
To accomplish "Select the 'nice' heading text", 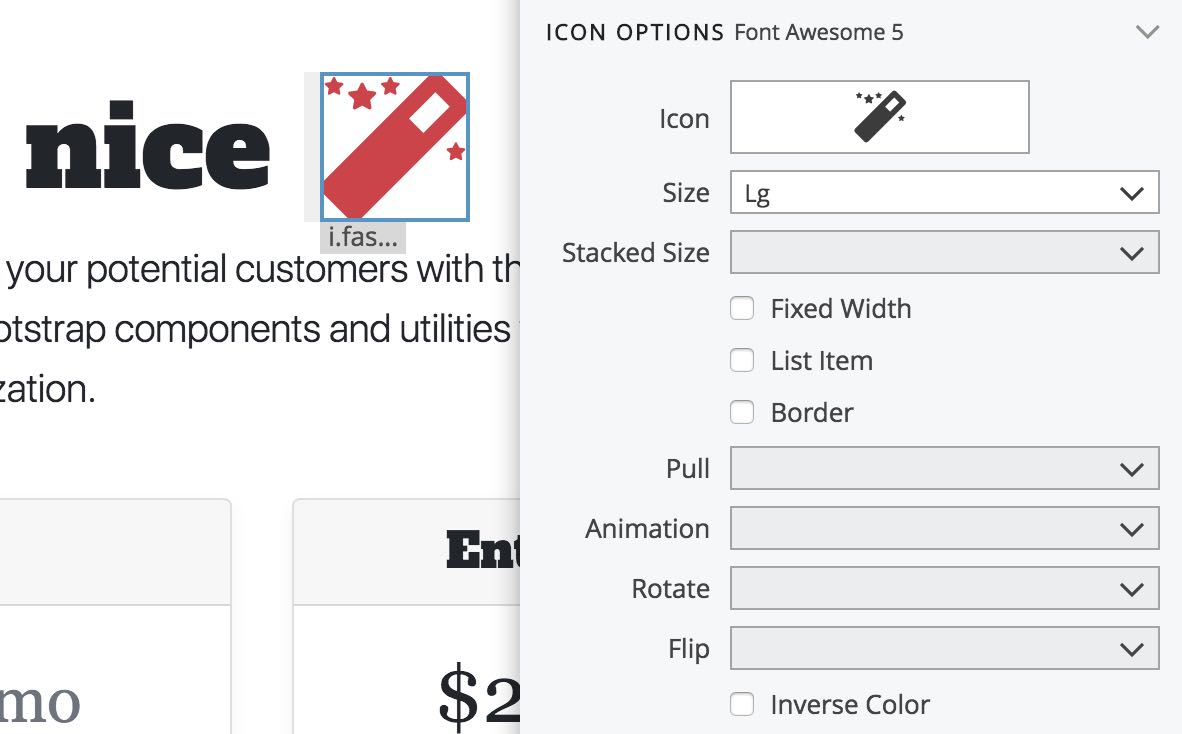I will 148,145.
